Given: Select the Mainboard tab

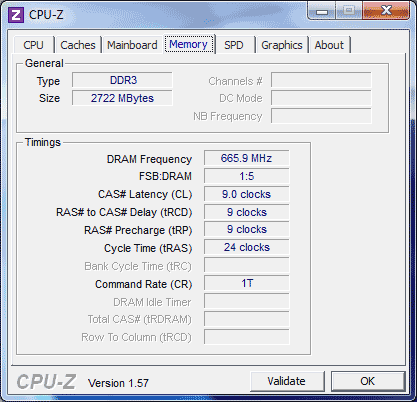Looking at the screenshot, I should click(132, 45).
